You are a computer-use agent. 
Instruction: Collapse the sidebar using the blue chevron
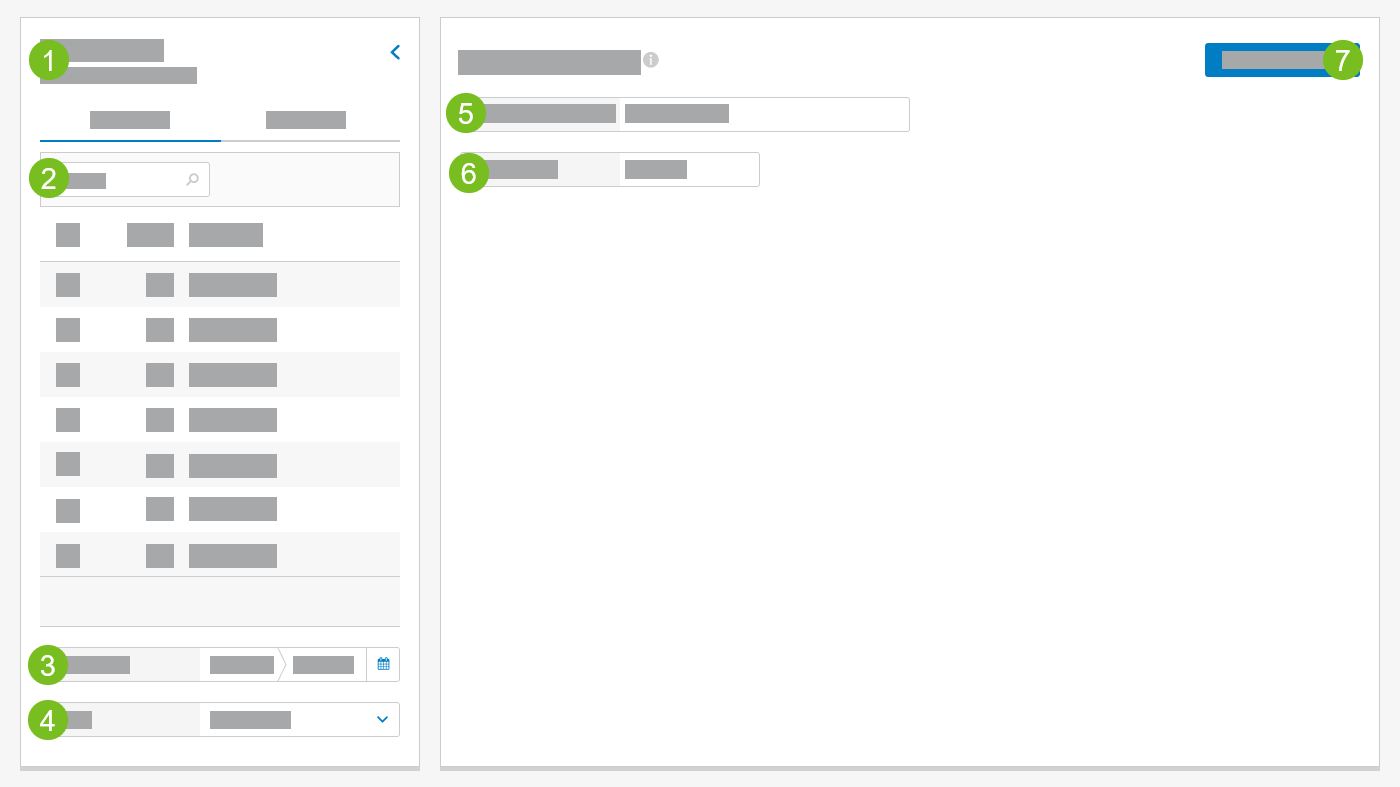coord(395,51)
